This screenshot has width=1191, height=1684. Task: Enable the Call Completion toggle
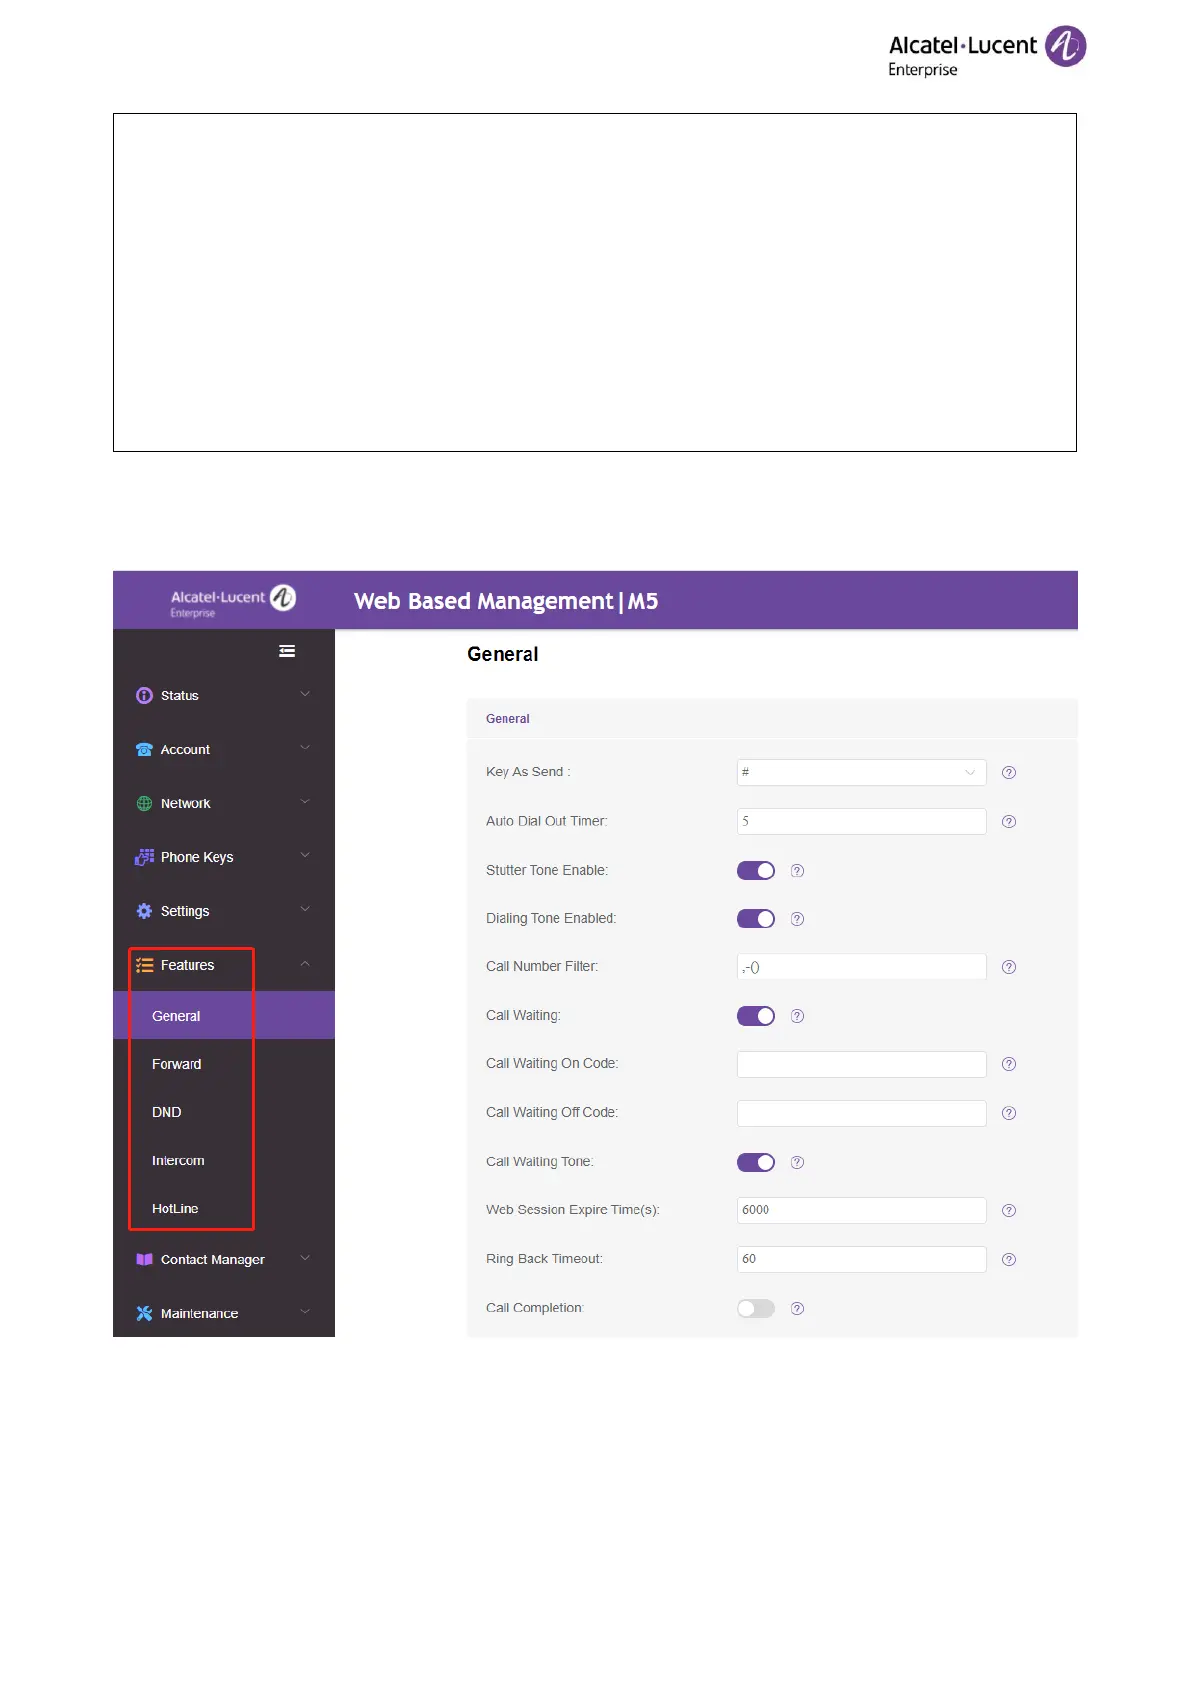[x=756, y=1309]
